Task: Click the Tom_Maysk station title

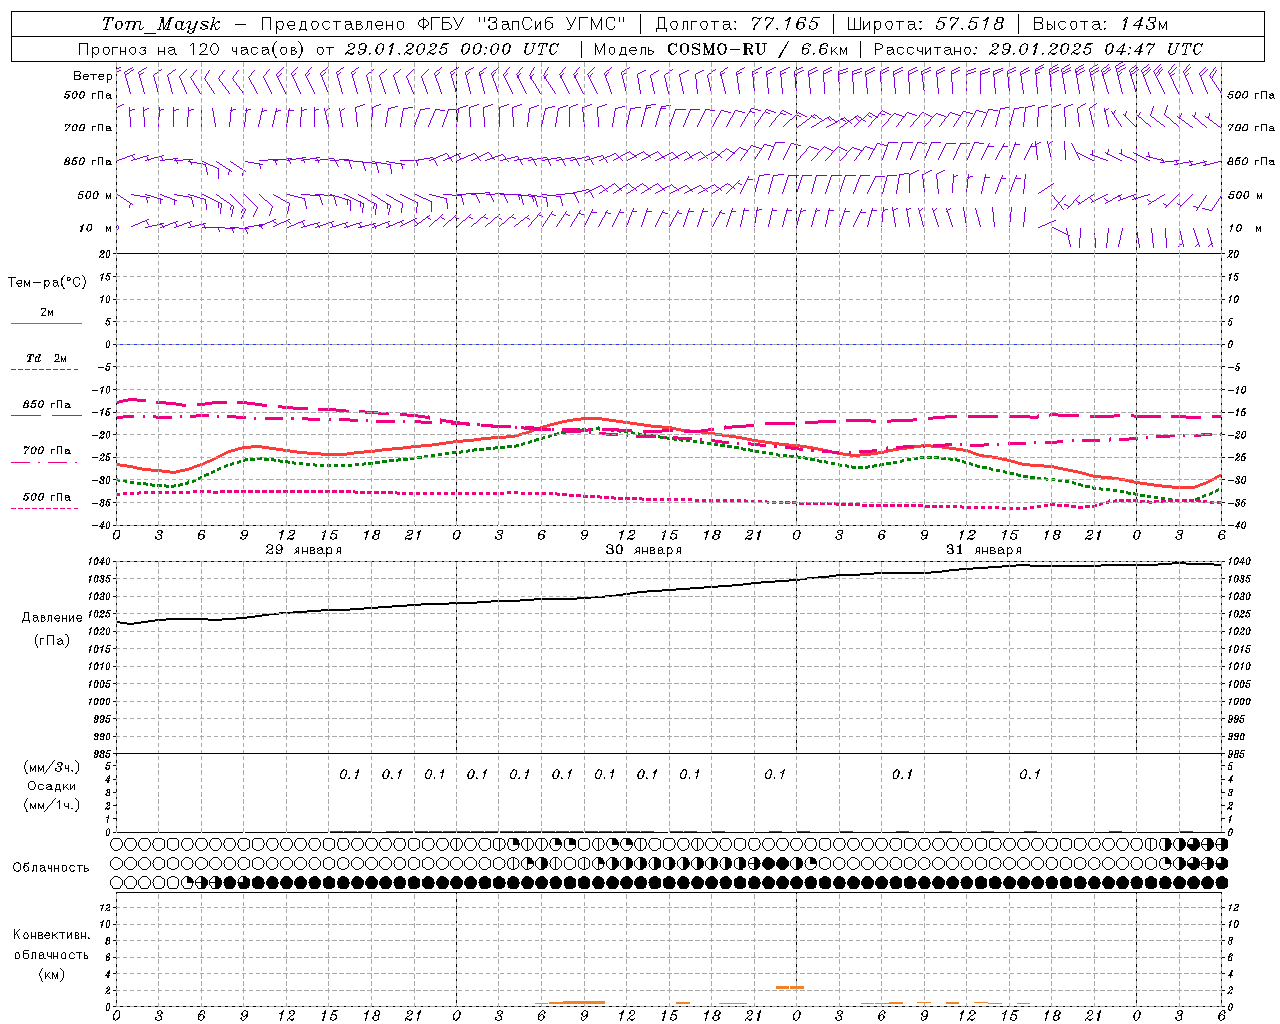Action: 161,24
